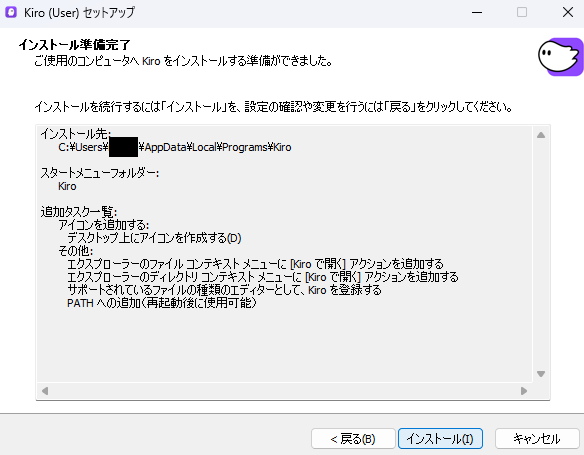Click the エディターとして Kiro を登録する line
Screen dimensions: 584x455
(224, 290)
